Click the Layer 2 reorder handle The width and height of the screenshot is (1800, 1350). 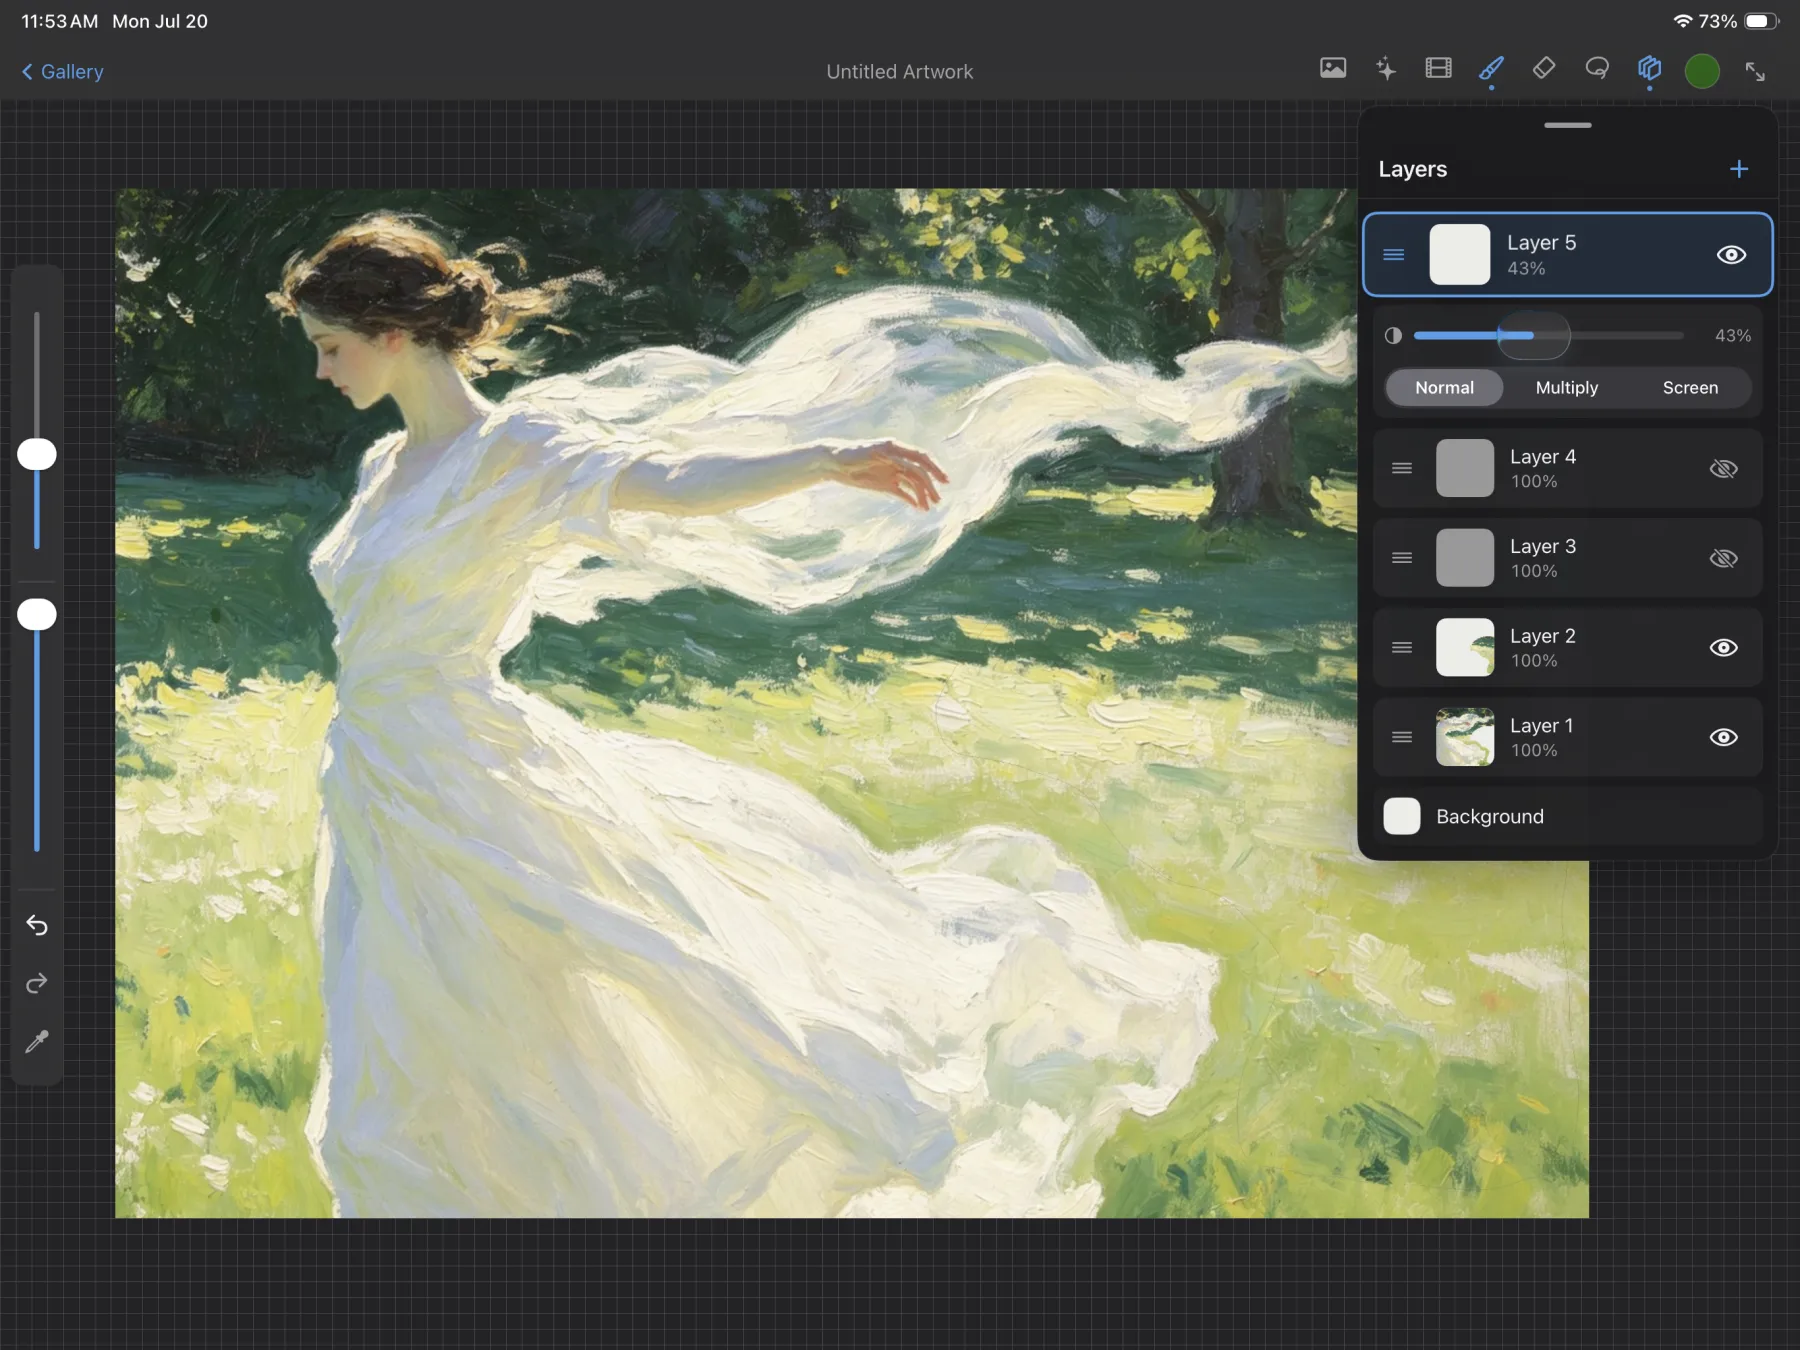point(1402,648)
